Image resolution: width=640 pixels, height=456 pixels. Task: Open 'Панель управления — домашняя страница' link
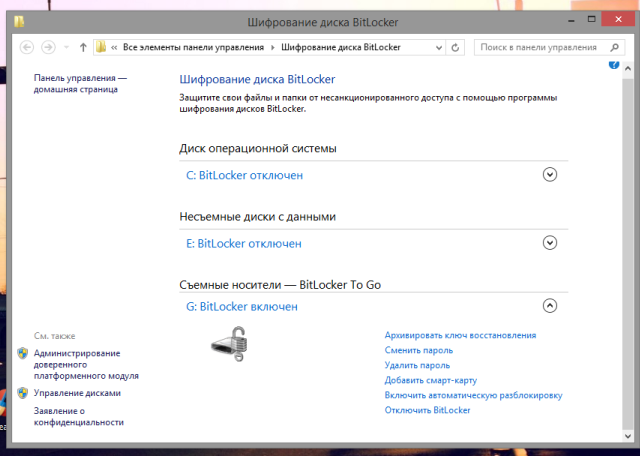[x=80, y=84]
